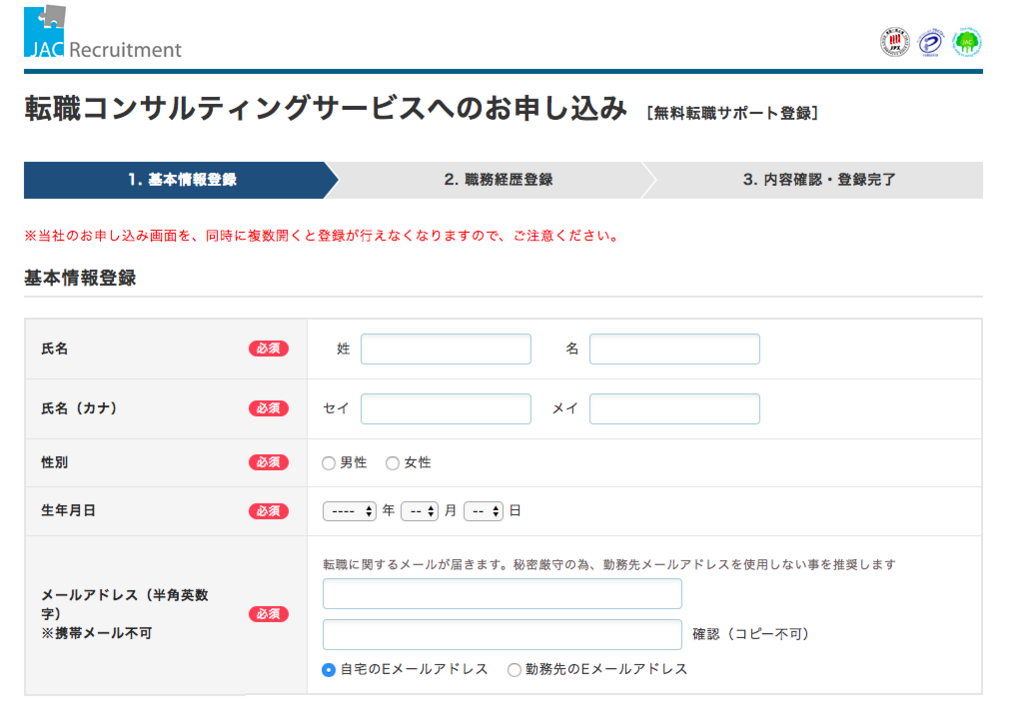Open the birth month dropdown
This screenshot has height=711, width=1024.
point(419,511)
